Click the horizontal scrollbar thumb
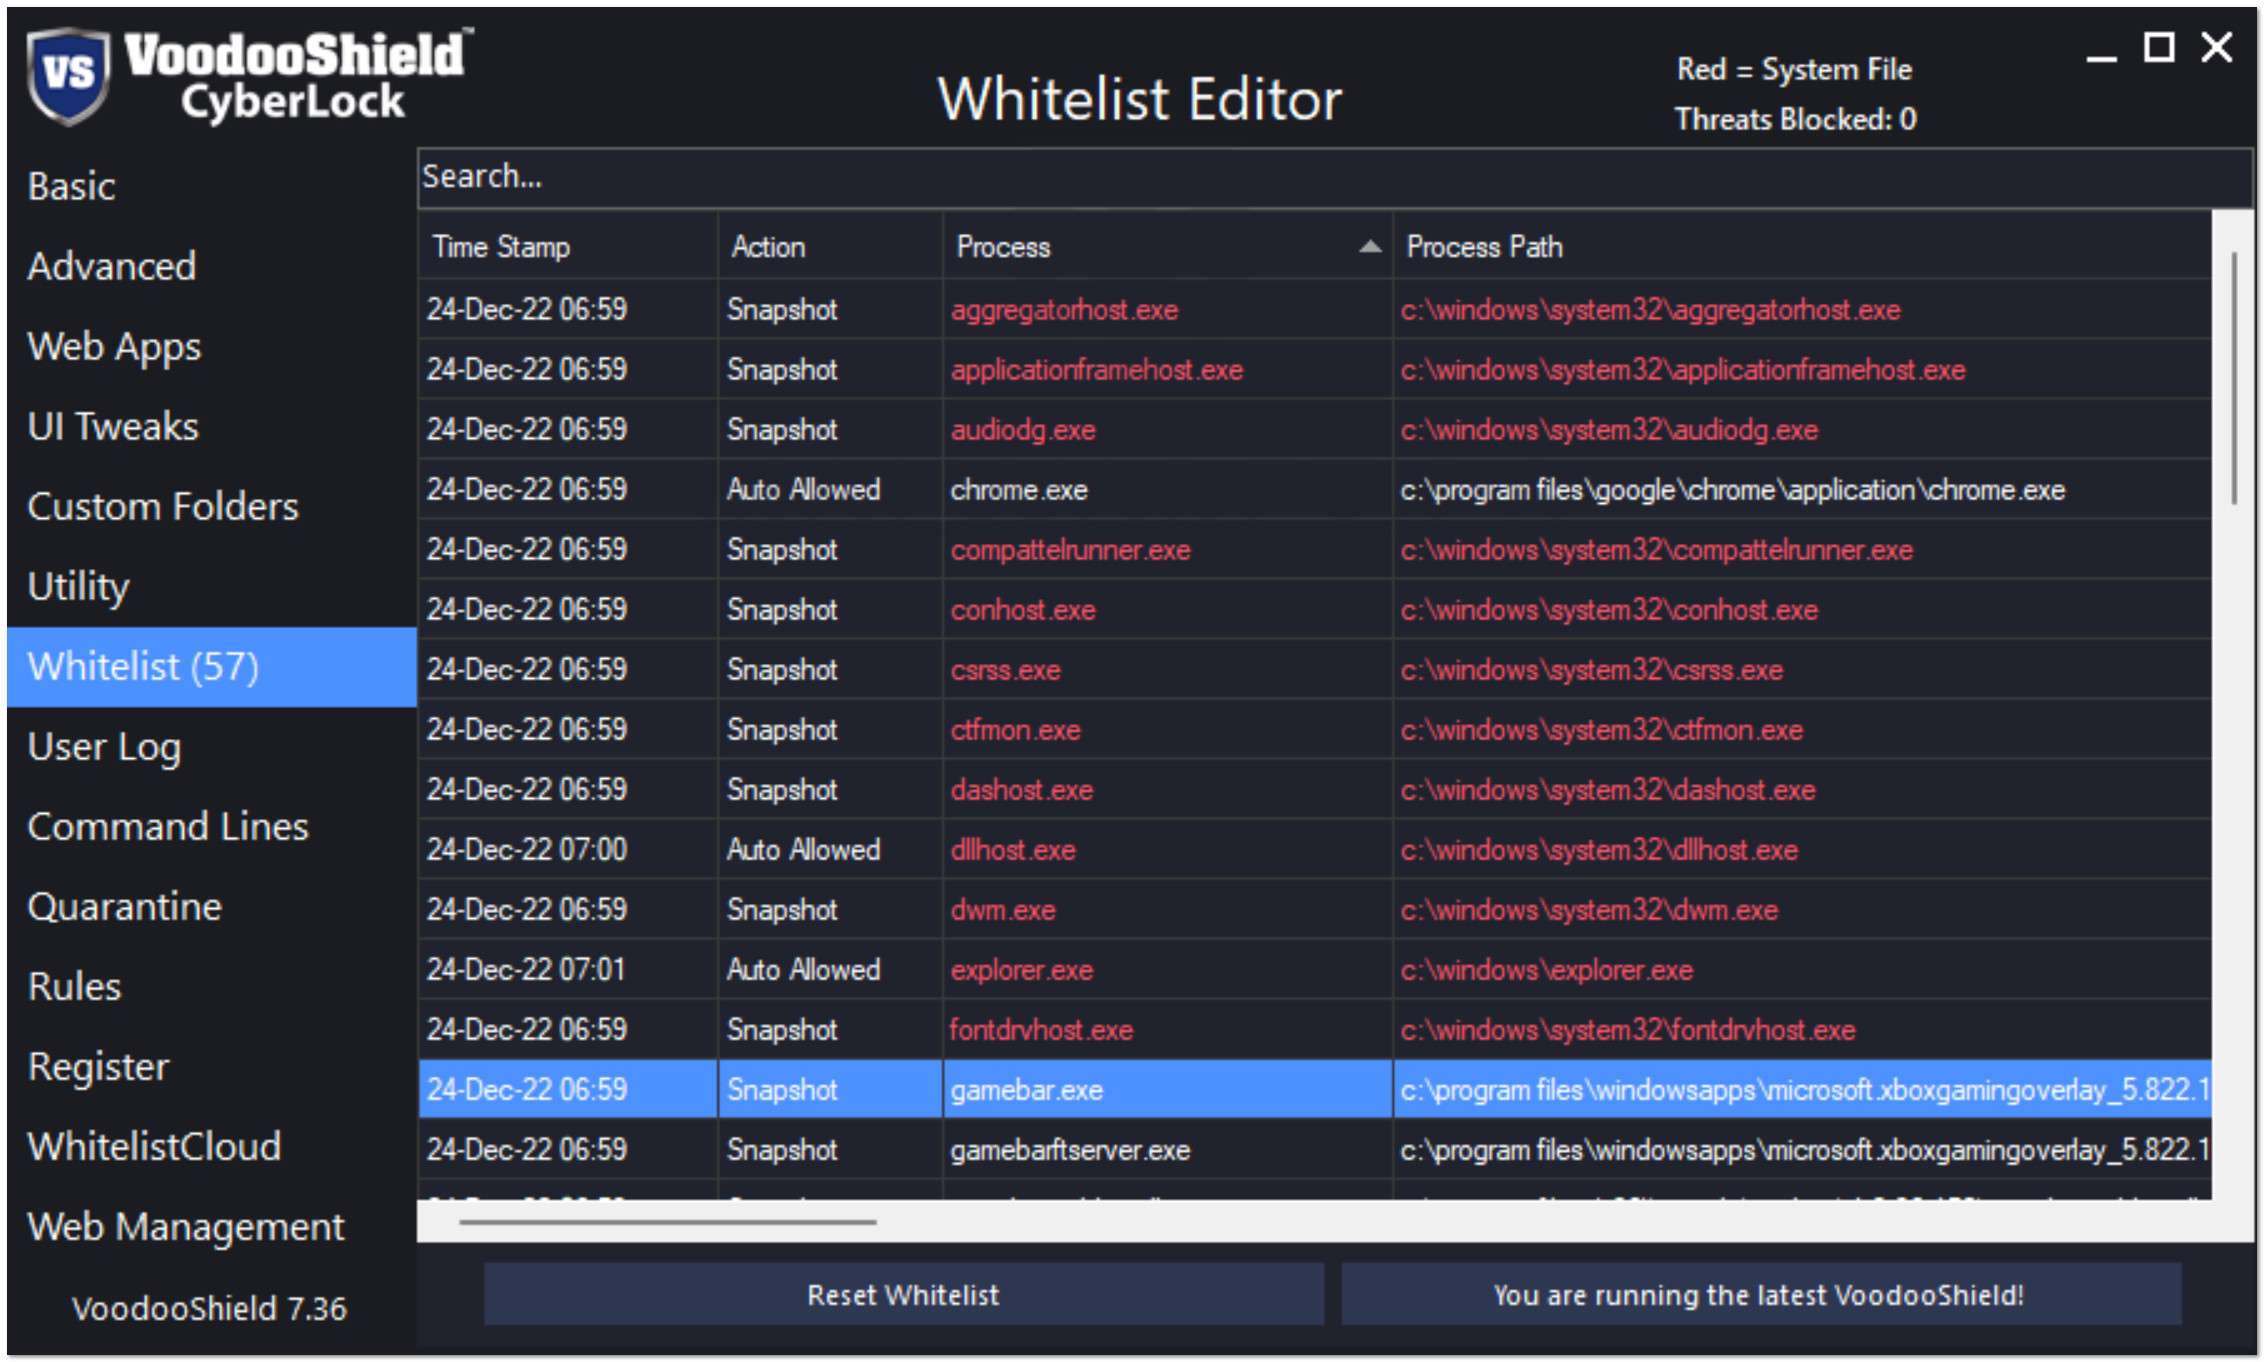 668,1222
